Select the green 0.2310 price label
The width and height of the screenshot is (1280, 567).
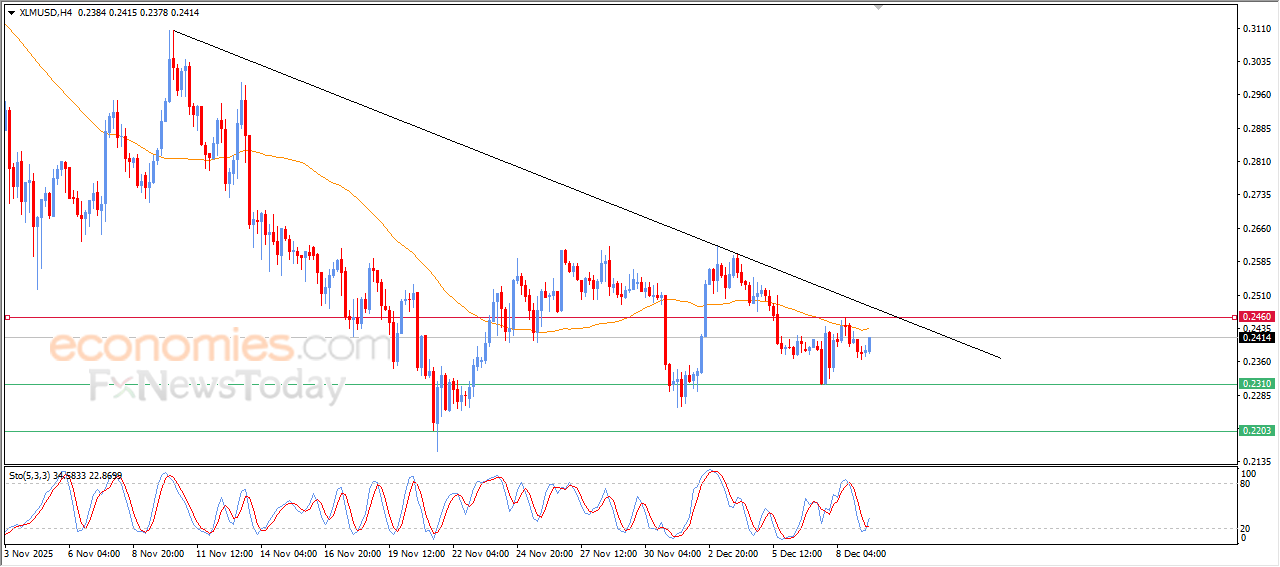click(1255, 384)
